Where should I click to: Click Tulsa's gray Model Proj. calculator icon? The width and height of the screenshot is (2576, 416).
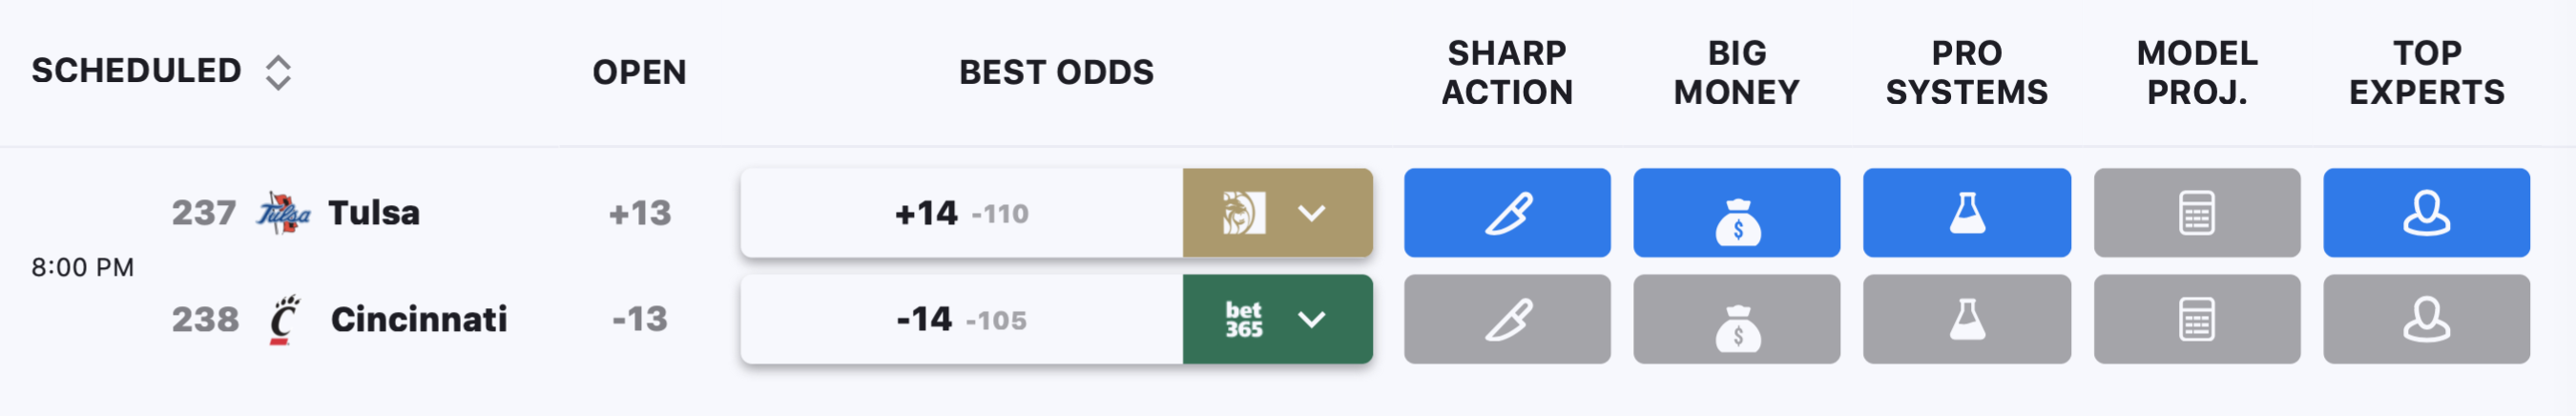(2197, 213)
